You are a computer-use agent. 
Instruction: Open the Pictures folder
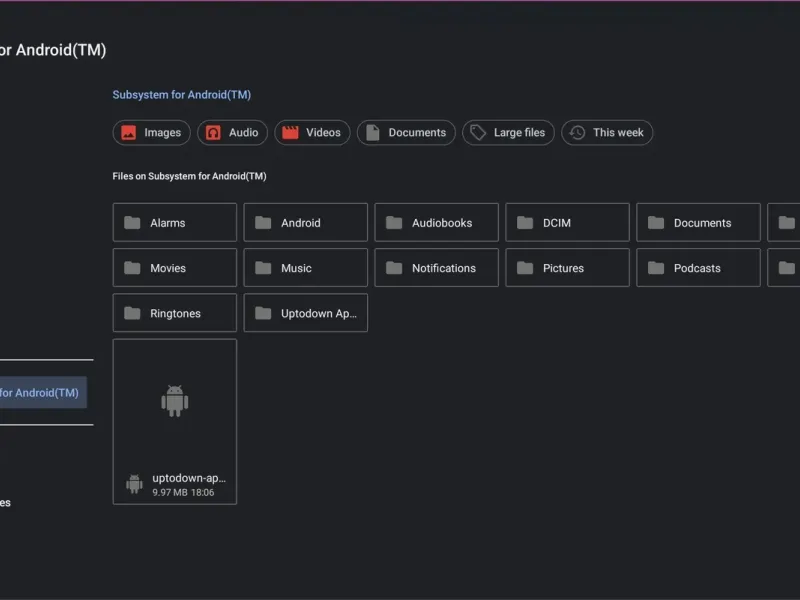coord(567,268)
